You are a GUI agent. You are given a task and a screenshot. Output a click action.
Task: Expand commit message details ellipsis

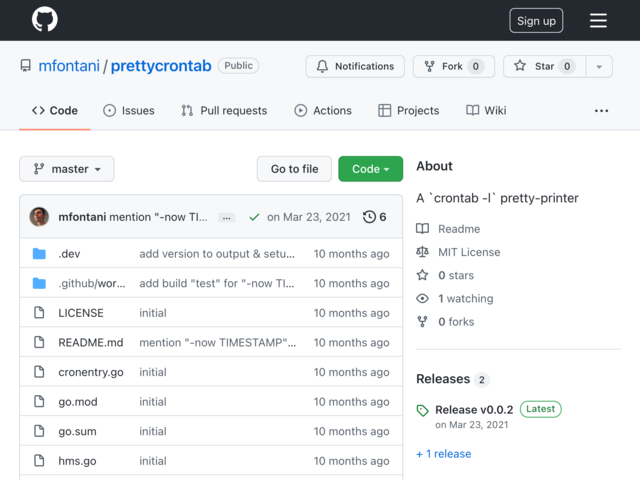pyautogui.click(x=227, y=218)
